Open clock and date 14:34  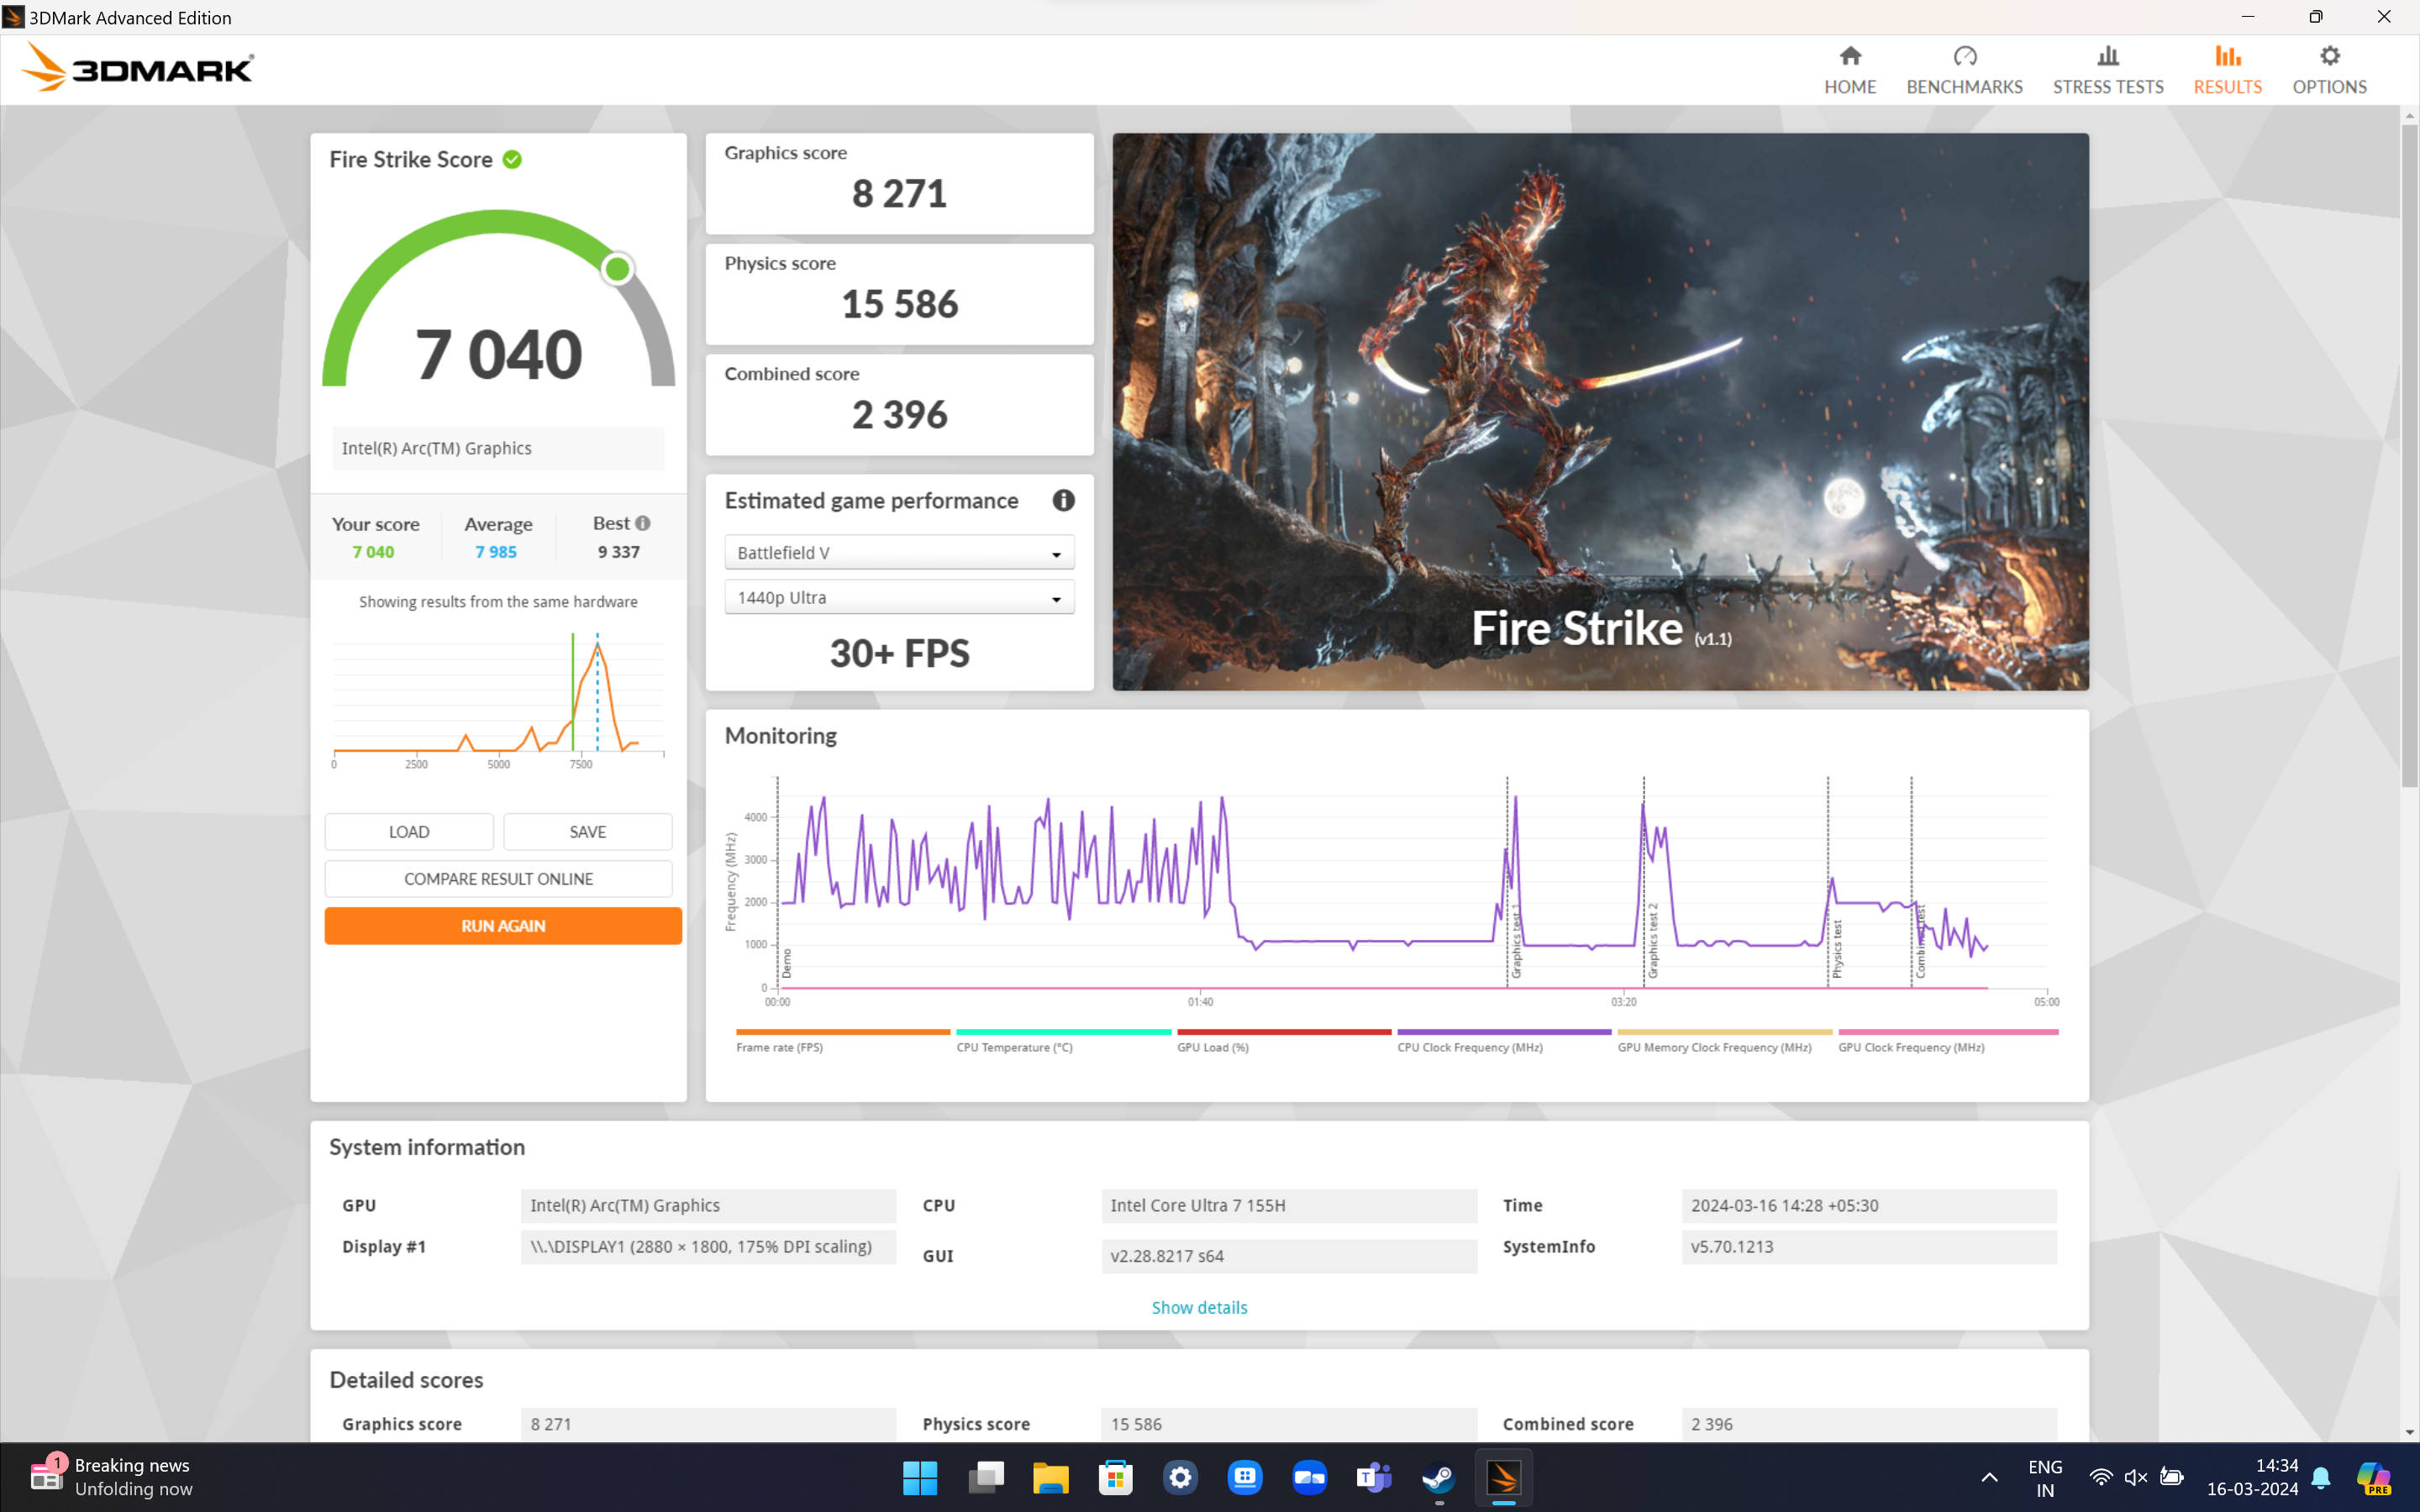(x=2252, y=1477)
